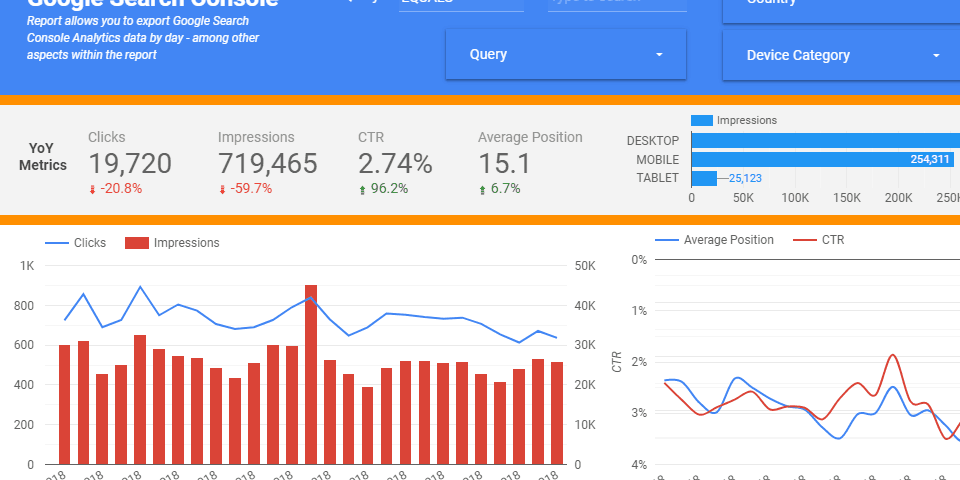The image size is (960, 480).
Task: Click the MOBILE axis label
Action: tap(658, 160)
